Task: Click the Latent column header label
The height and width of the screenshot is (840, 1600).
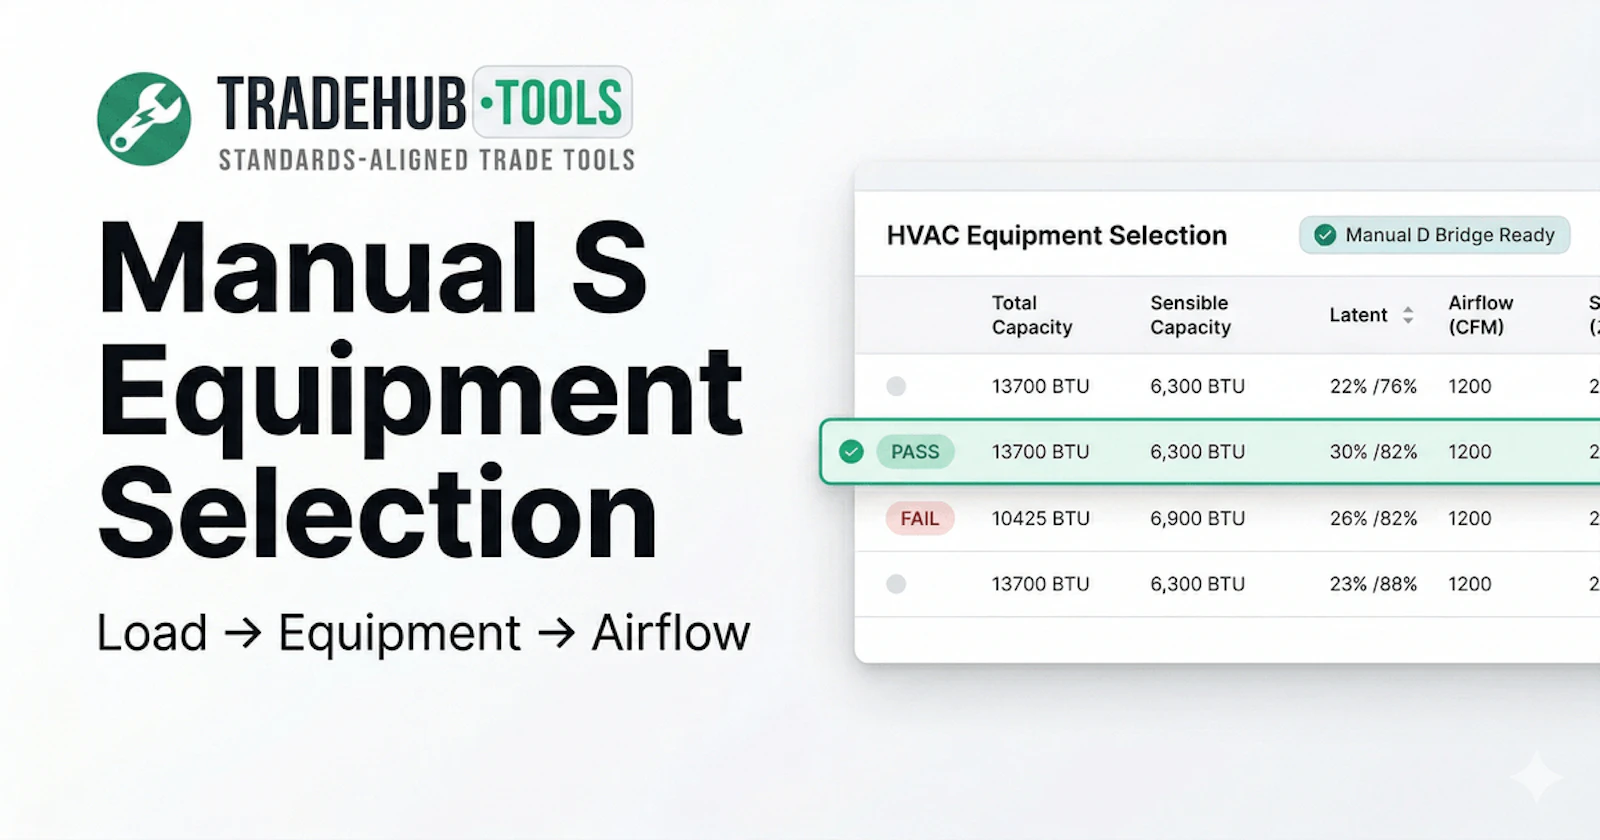Action: [x=1358, y=315]
